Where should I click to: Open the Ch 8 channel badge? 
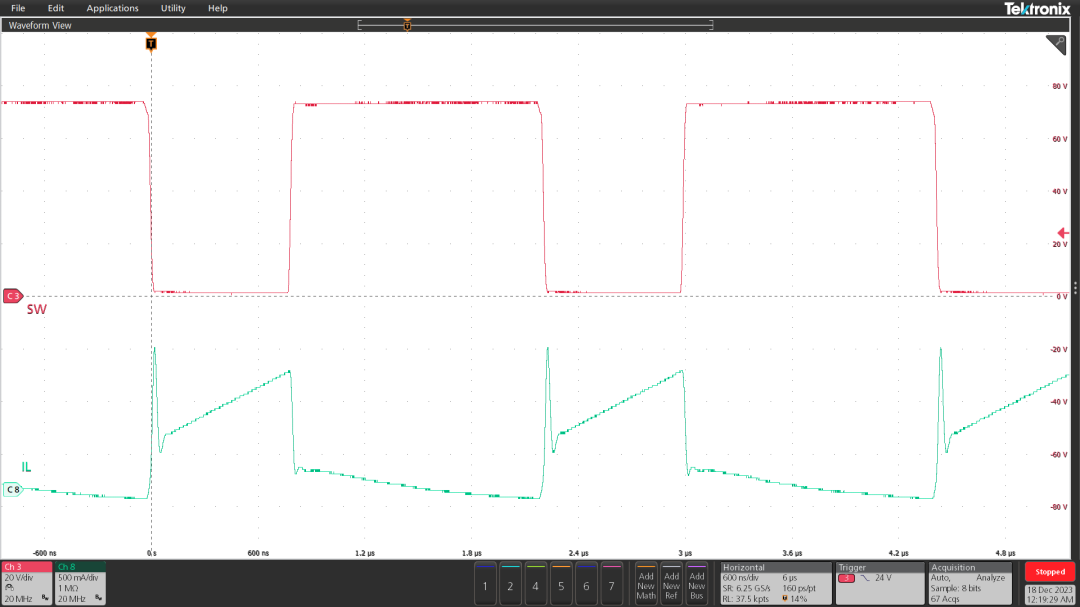[80, 583]
